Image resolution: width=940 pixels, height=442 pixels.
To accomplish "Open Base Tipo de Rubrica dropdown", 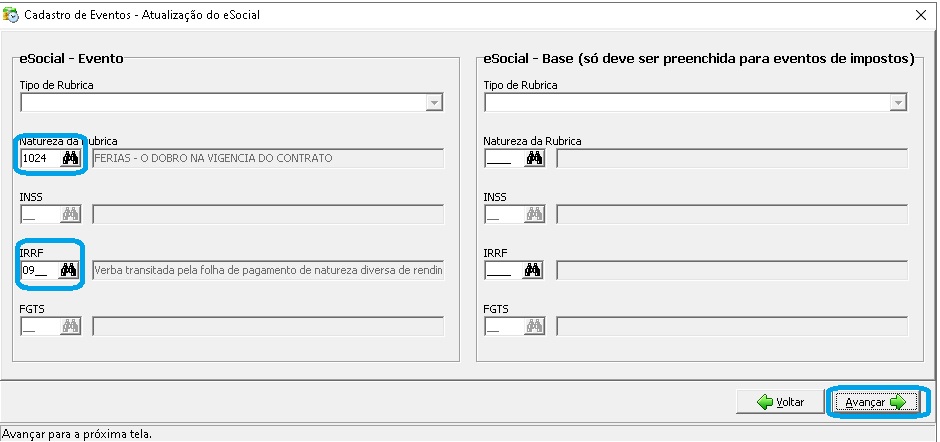I will point(898,103).
